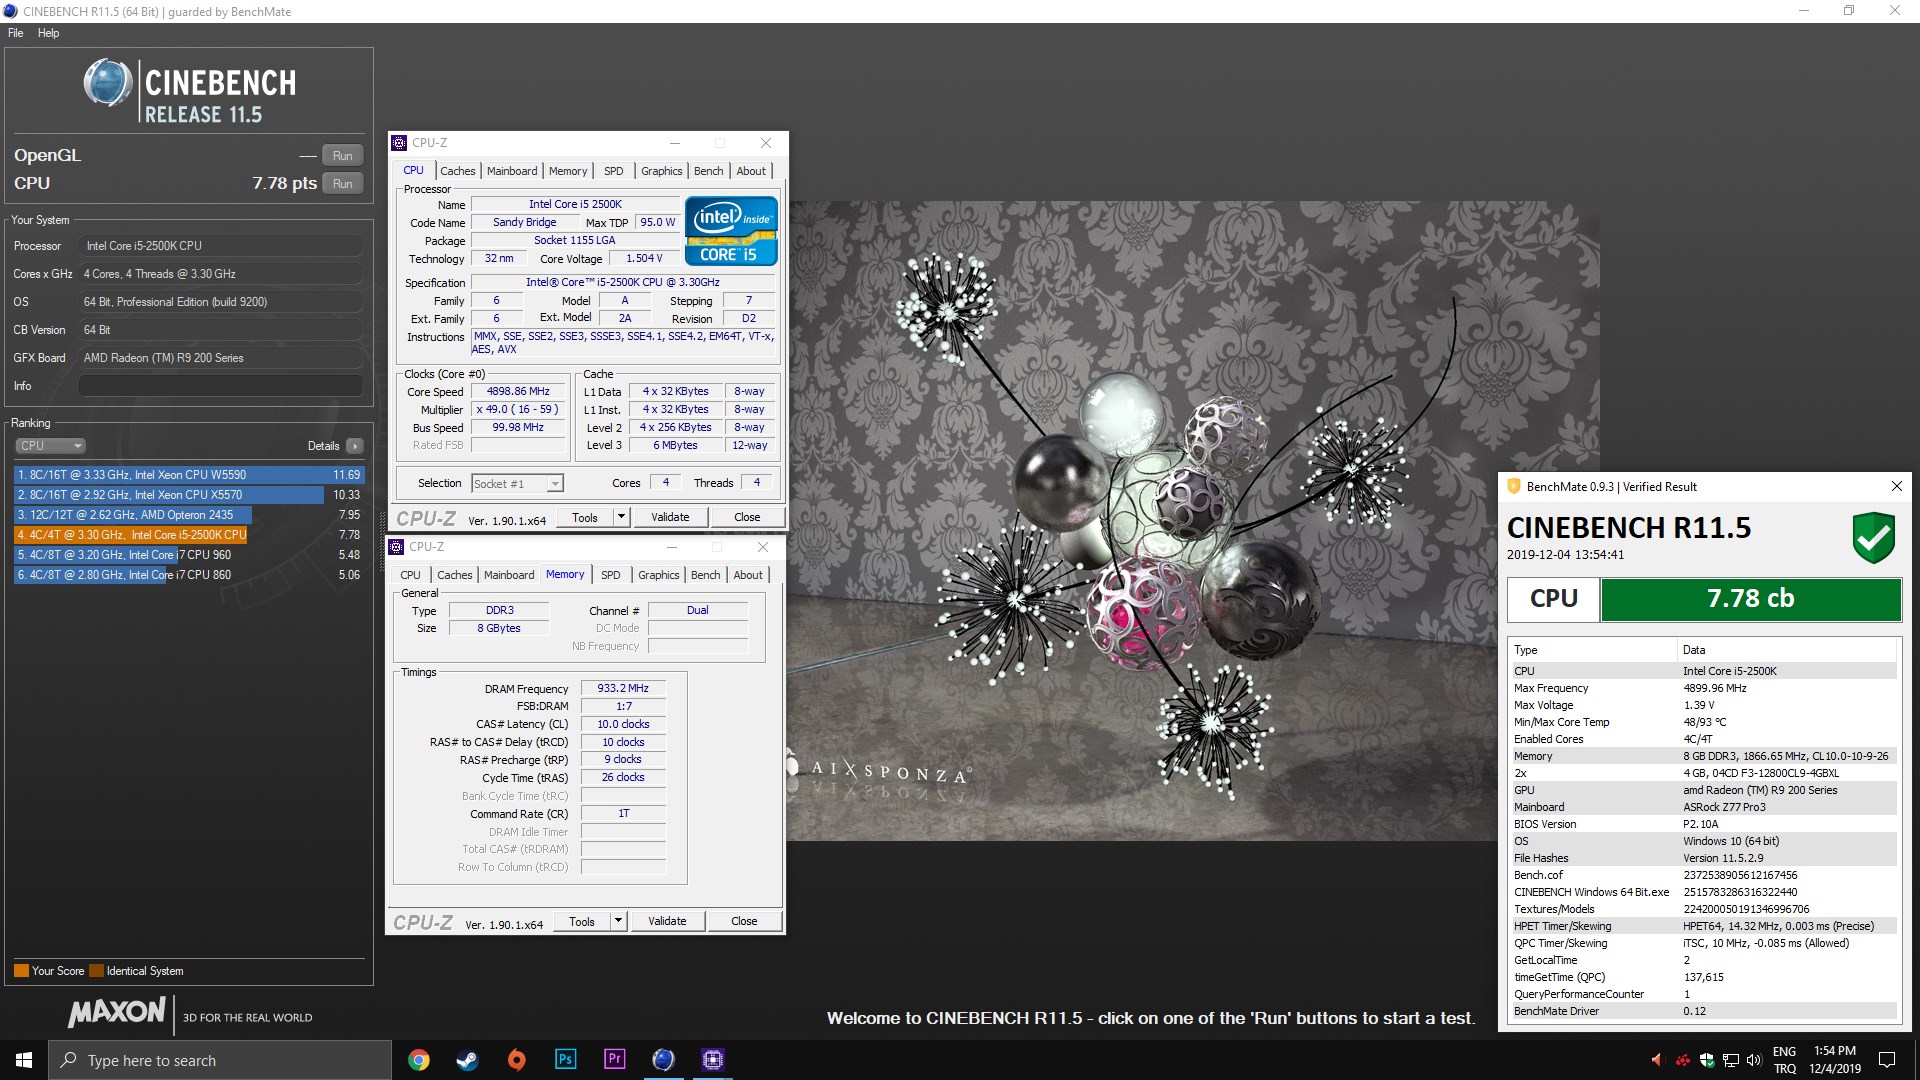Switch to Mainboard tab in upper CPU-Z

click(x=512, y=171)
